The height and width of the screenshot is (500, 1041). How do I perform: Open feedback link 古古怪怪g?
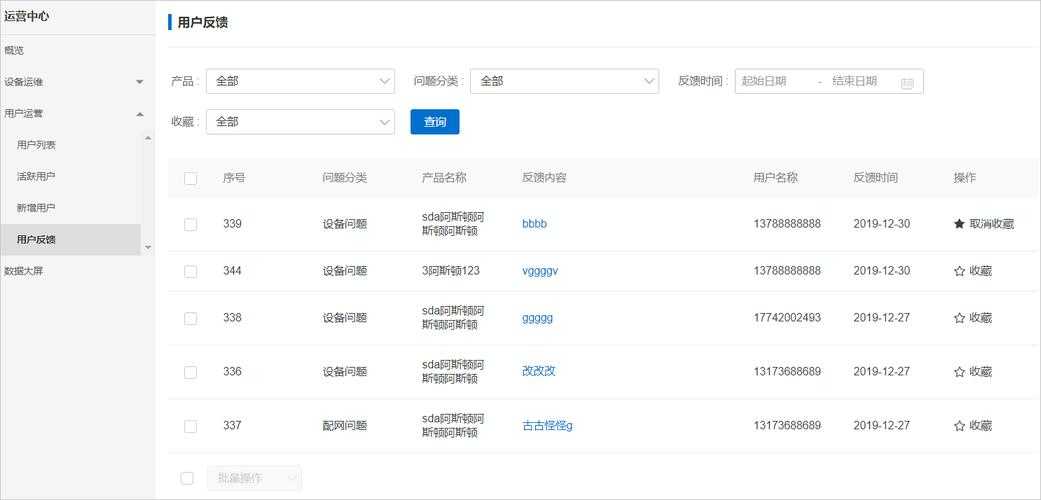tap(547, 426)
